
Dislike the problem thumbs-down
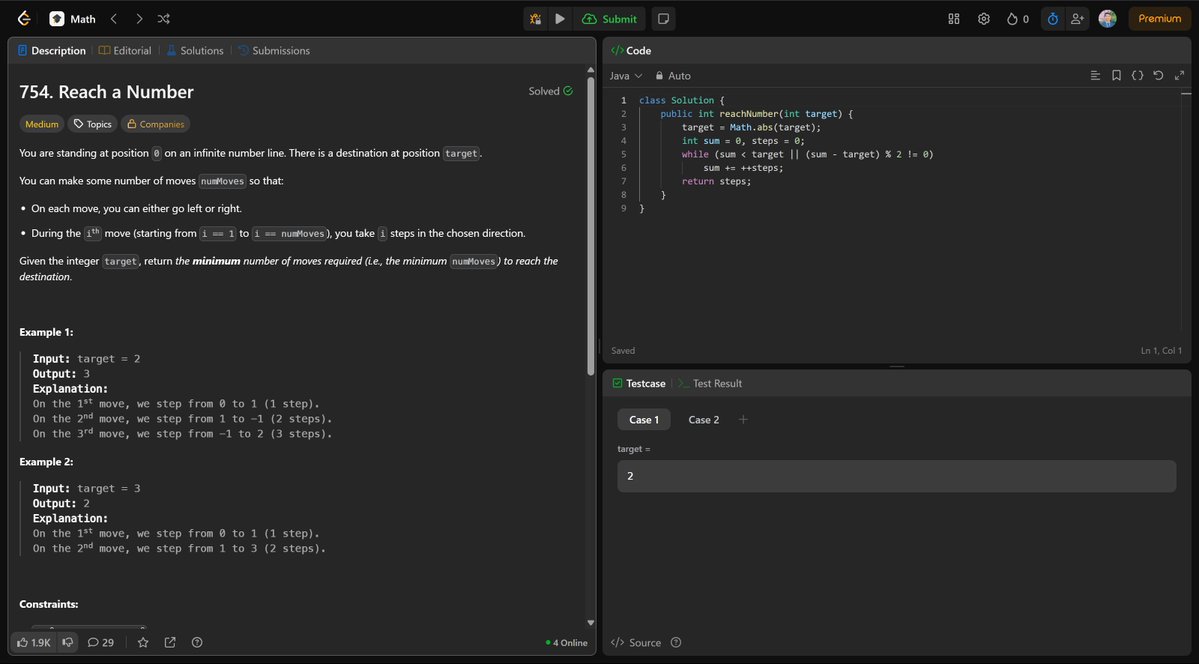point(68,643)
